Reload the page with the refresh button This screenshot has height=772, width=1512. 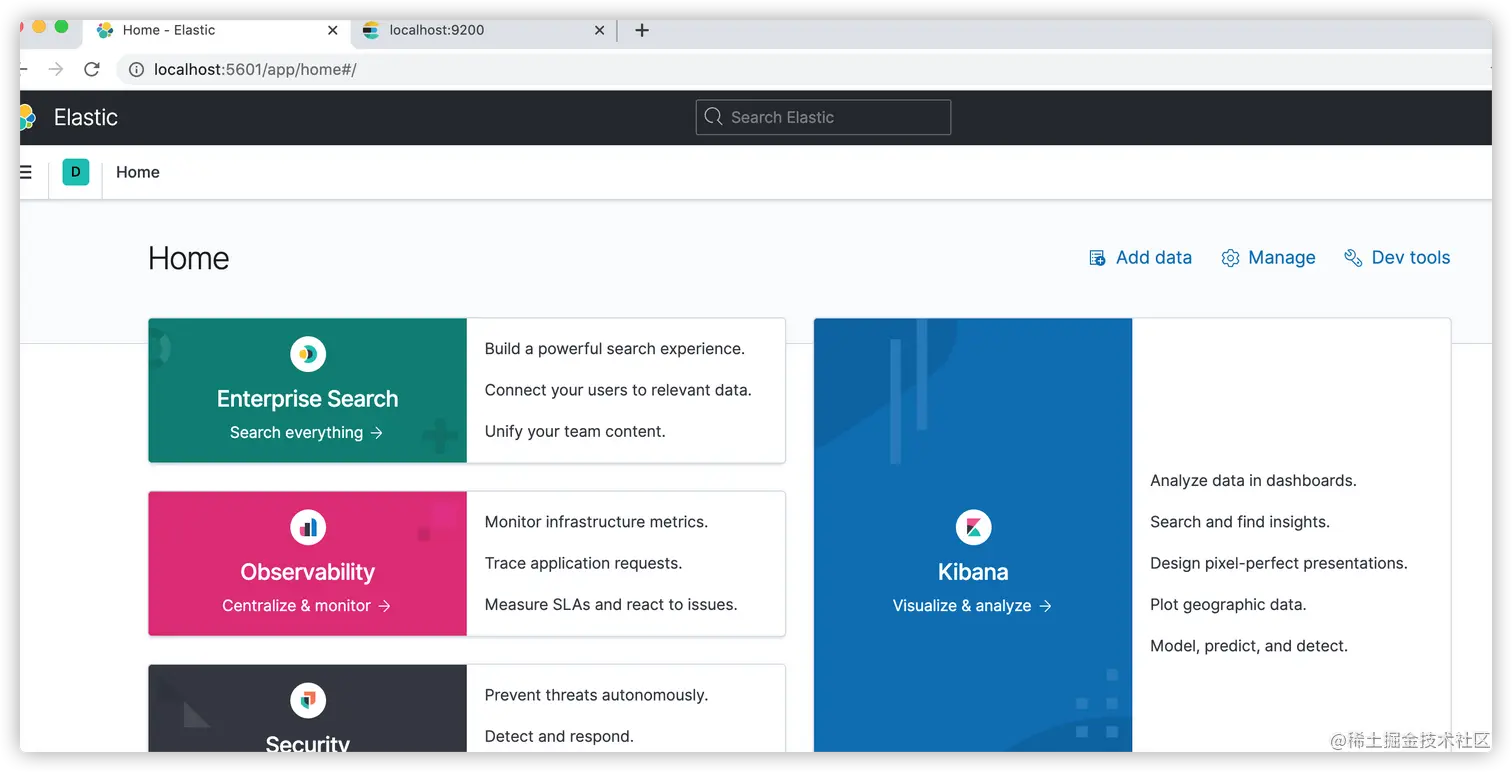point(92,69)
